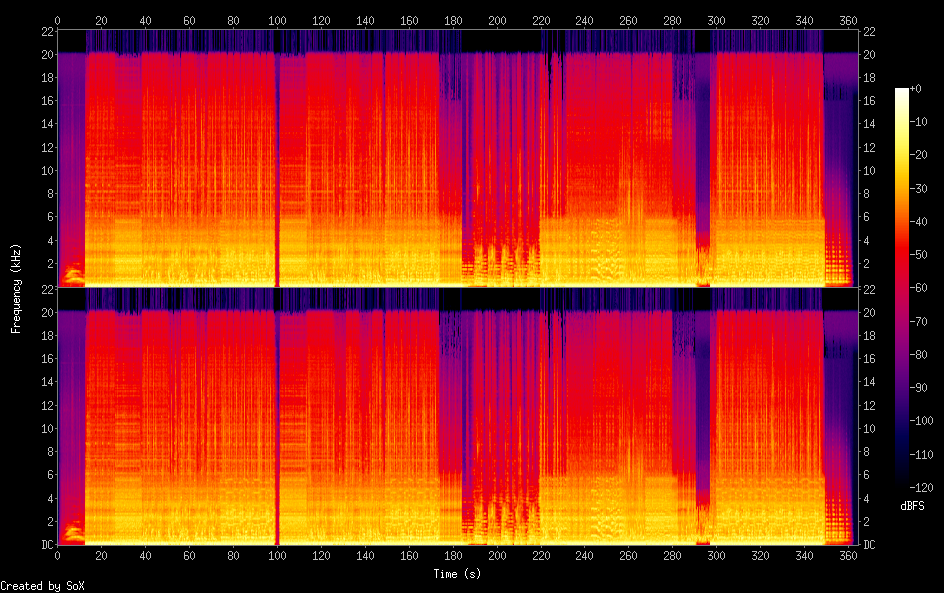Image resolution: width=944 pixels, height=593 pixels.
Task: Click '0' on the bottom time axis
Action: click(57, 556)
